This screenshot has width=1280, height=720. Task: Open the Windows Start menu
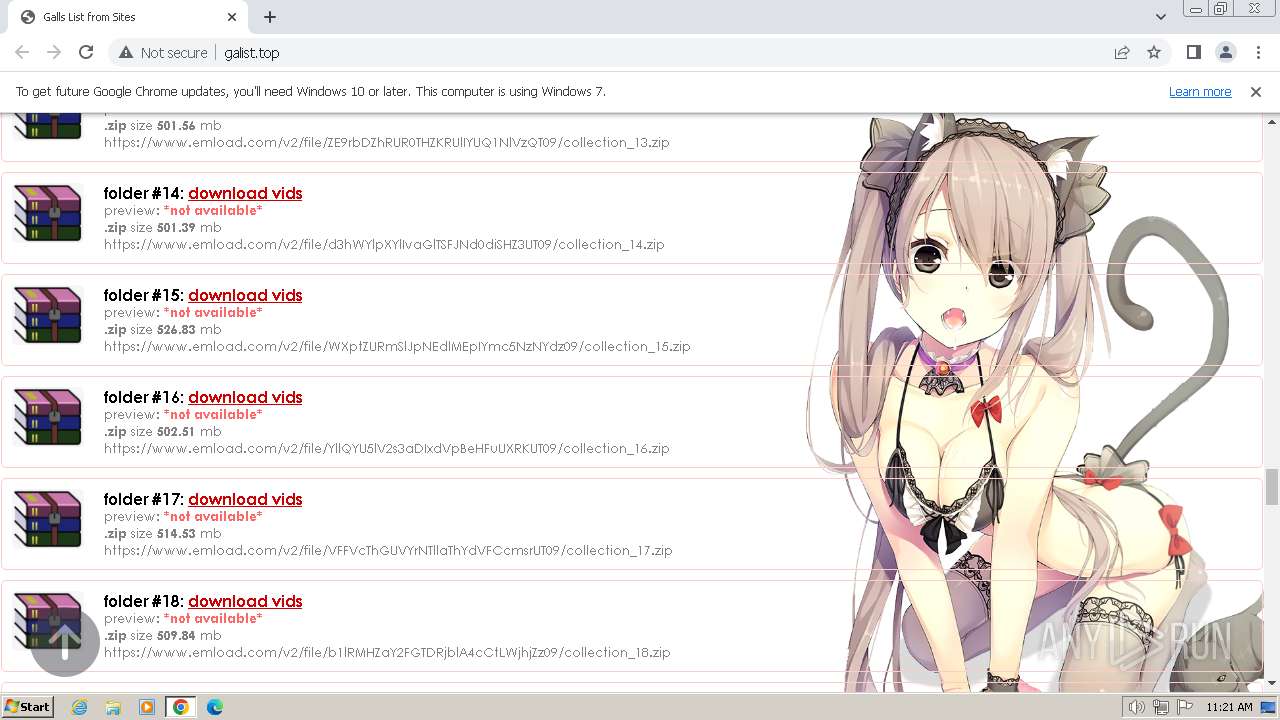27,706
